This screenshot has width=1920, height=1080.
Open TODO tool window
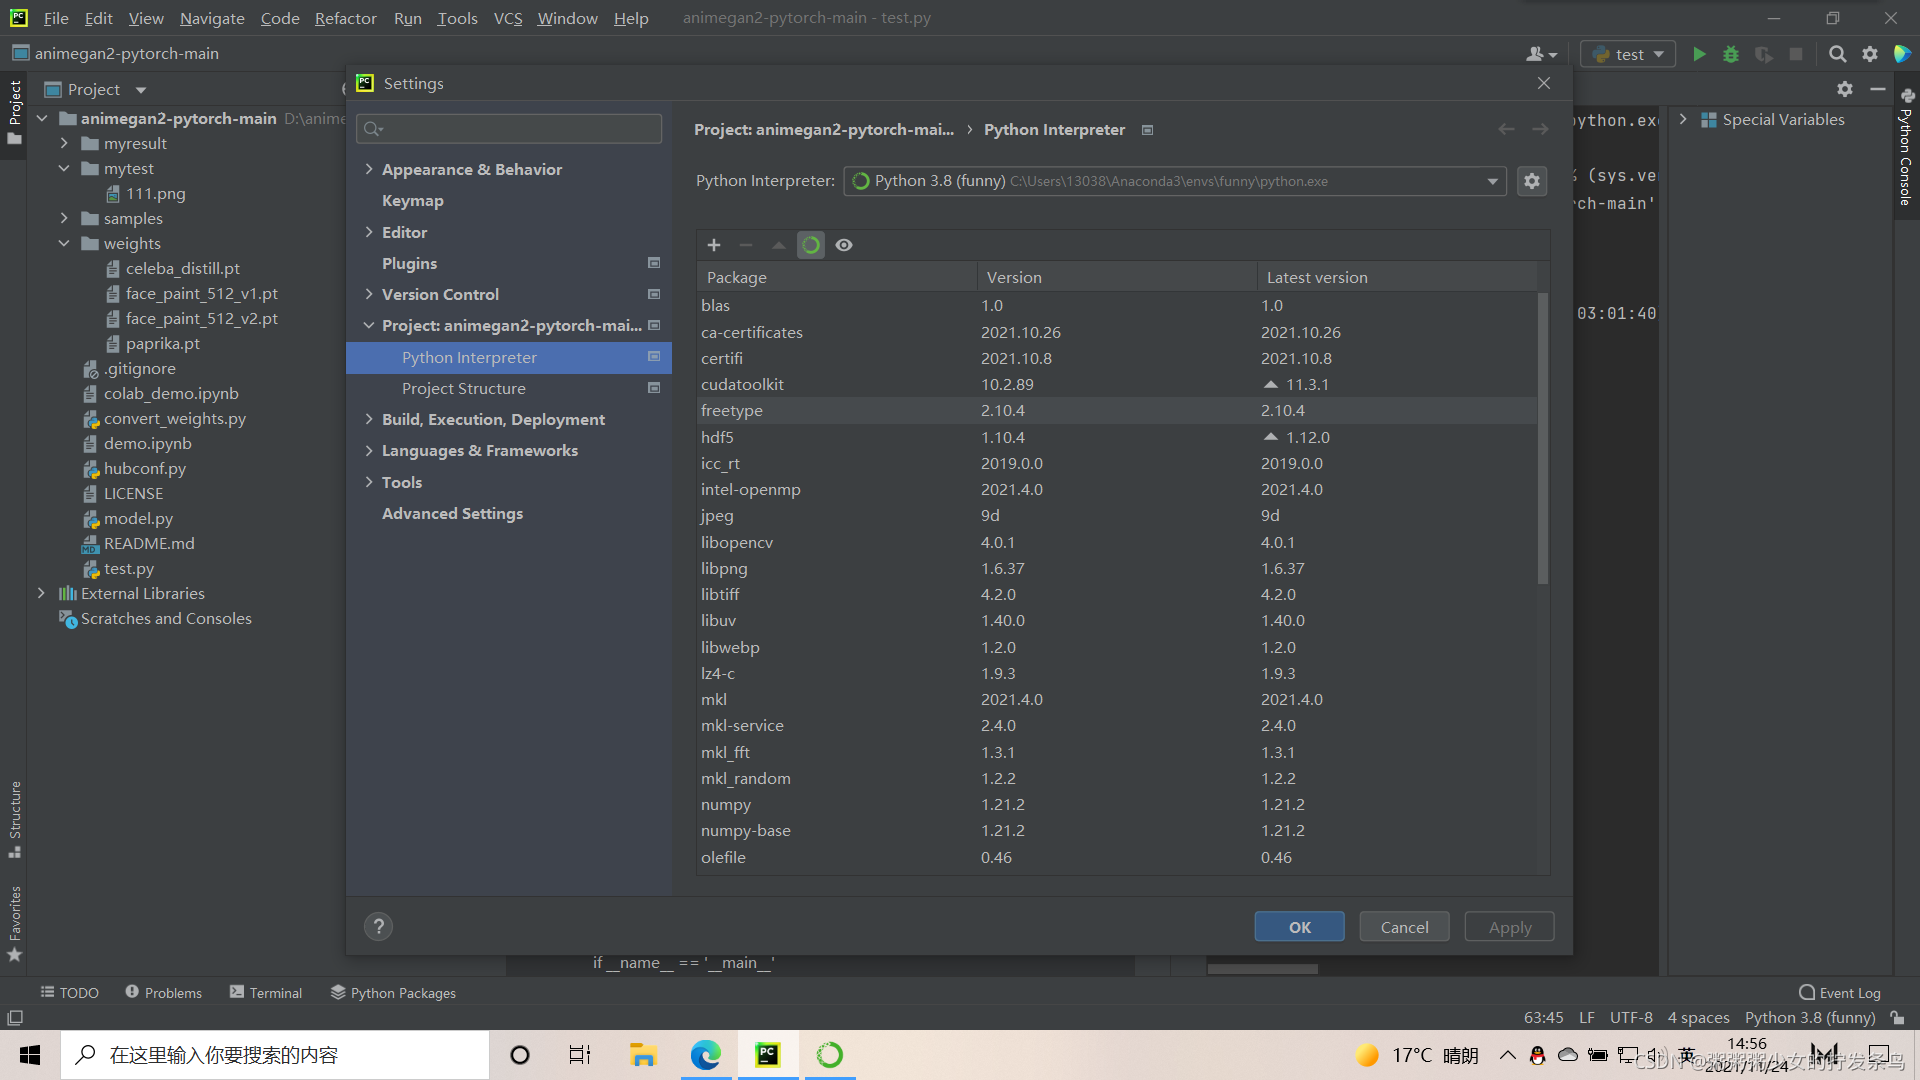(69, 992)
